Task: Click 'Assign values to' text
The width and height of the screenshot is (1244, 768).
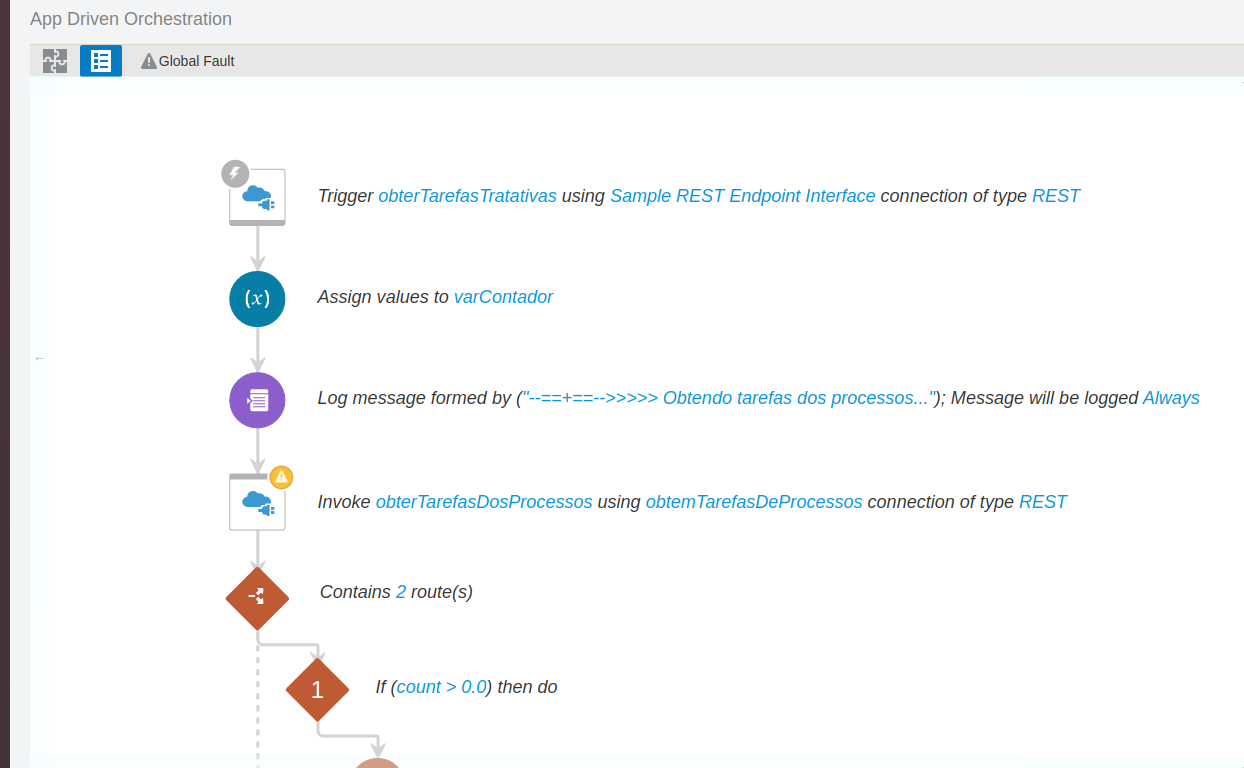Action: coord(383,297)
